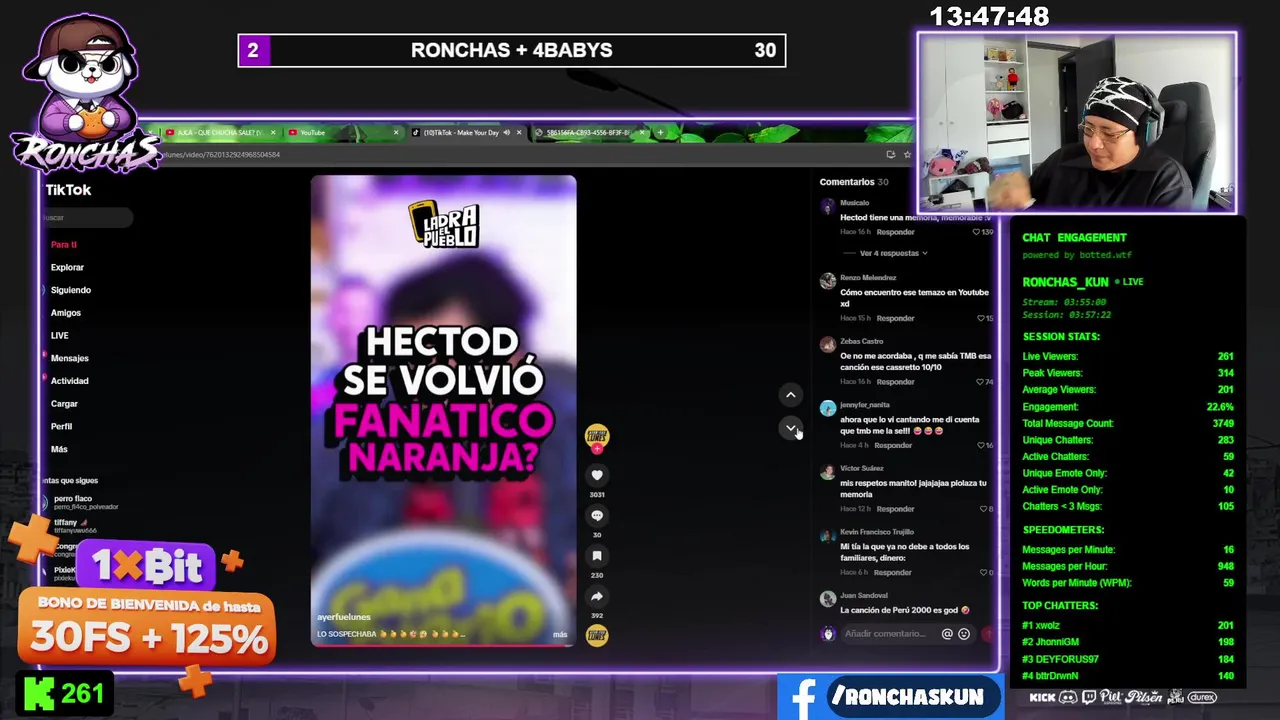Like jennyfer_nanita's comment heart
This screenshot has width=1280, height=720.
pos(980,445)
